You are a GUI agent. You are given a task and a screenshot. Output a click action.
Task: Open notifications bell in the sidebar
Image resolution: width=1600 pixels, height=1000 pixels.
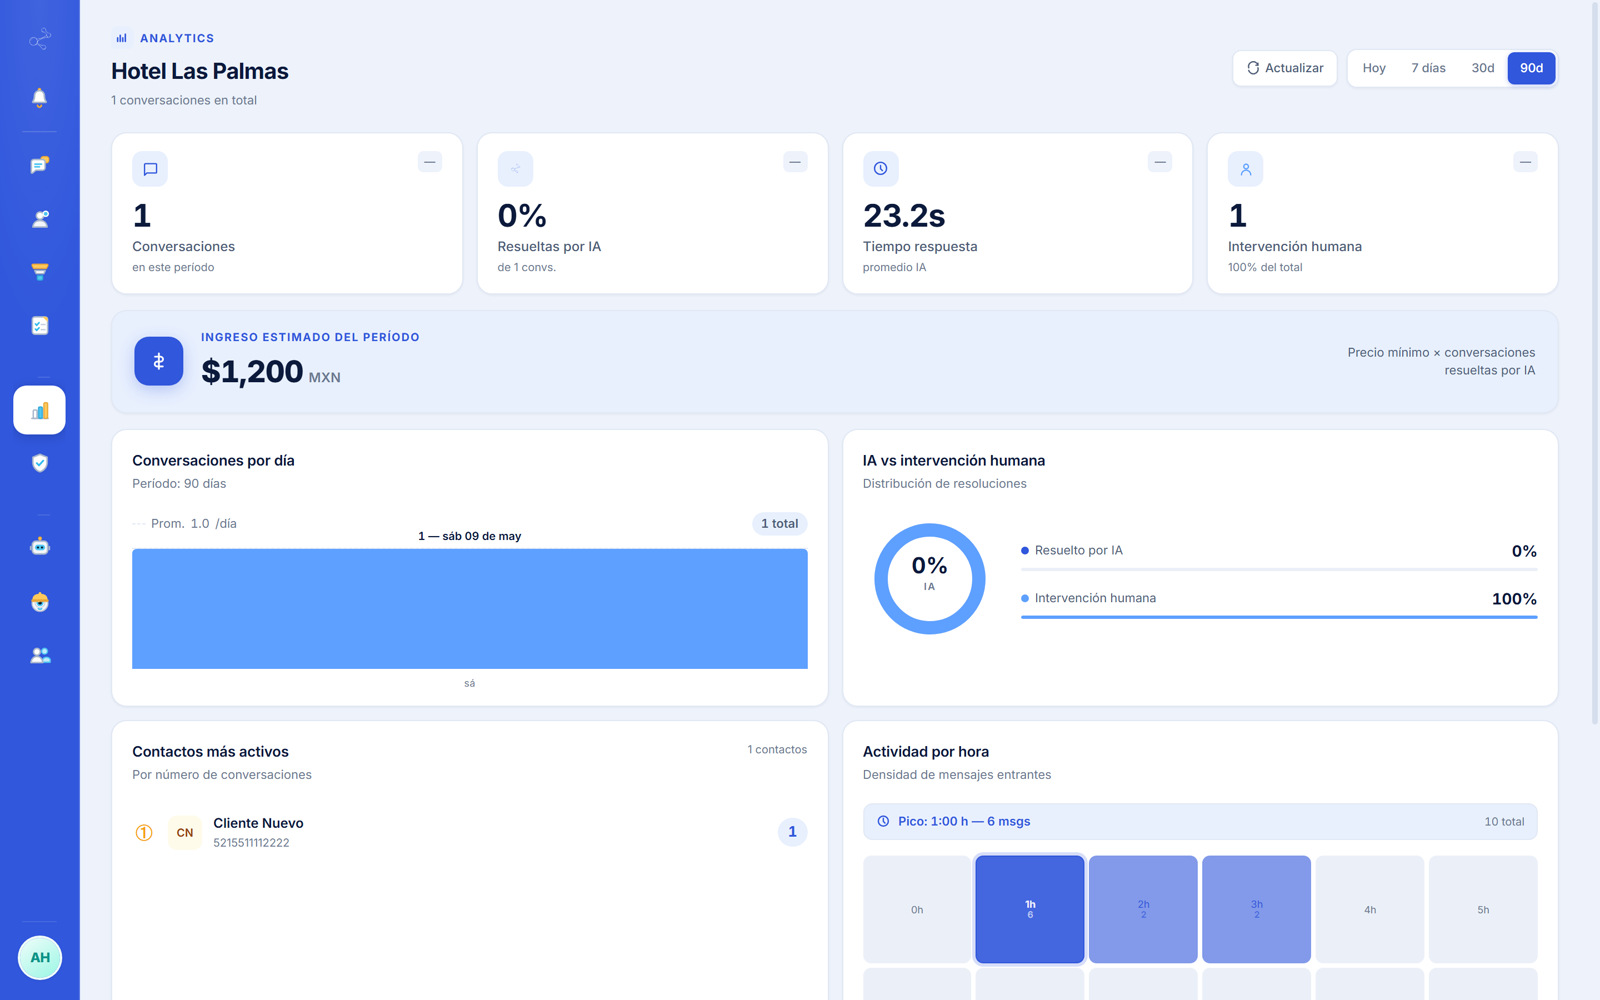(x=39, y=97)
